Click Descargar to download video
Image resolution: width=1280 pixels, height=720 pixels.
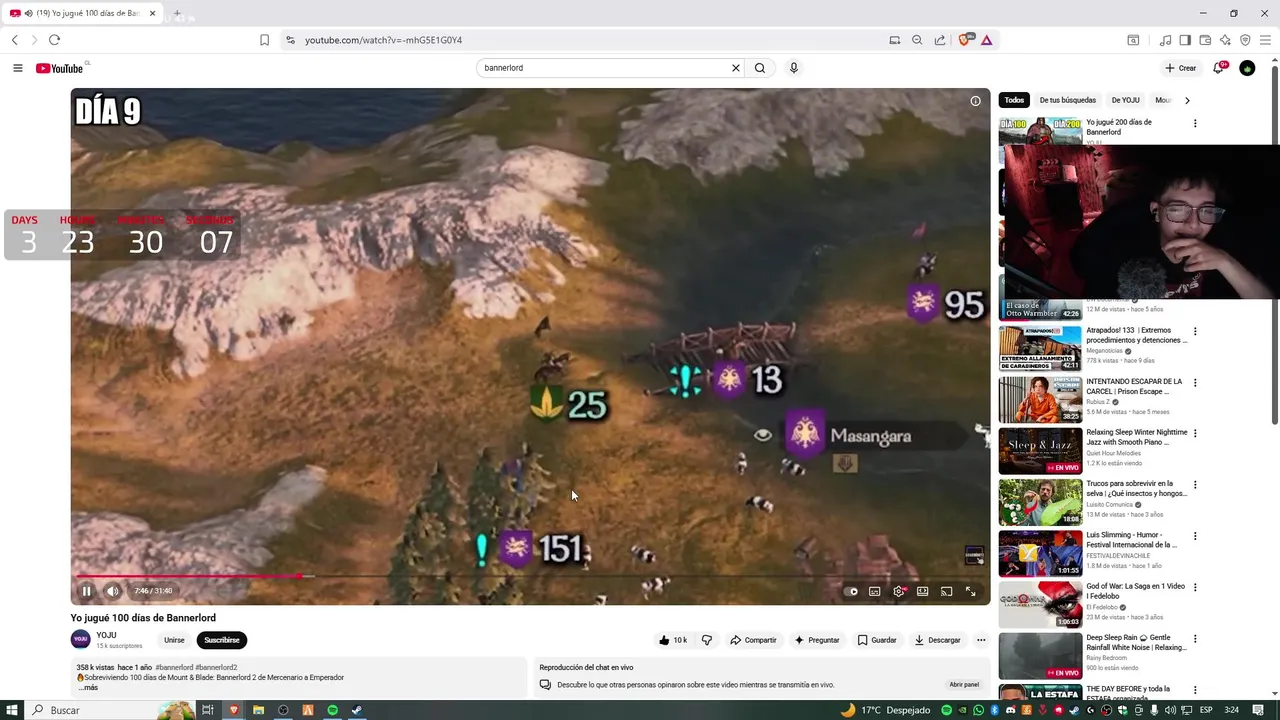[x=937, y=640]
